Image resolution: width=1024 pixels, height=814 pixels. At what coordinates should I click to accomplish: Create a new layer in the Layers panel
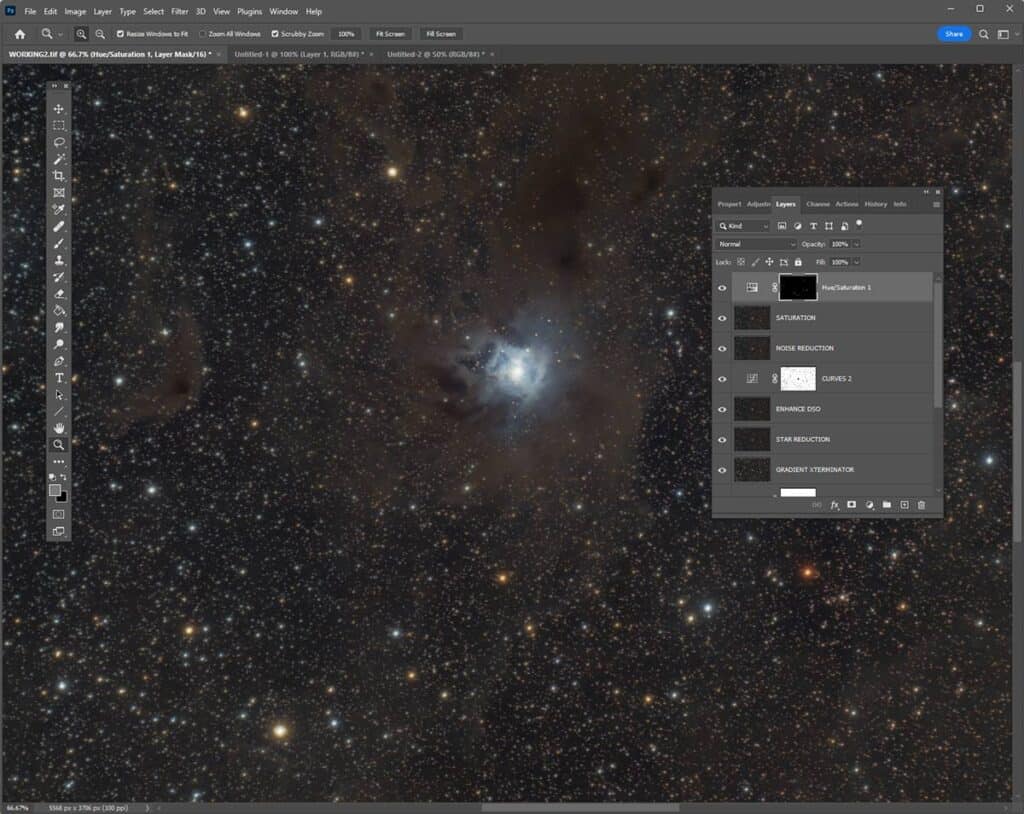(x=904, y=505)
